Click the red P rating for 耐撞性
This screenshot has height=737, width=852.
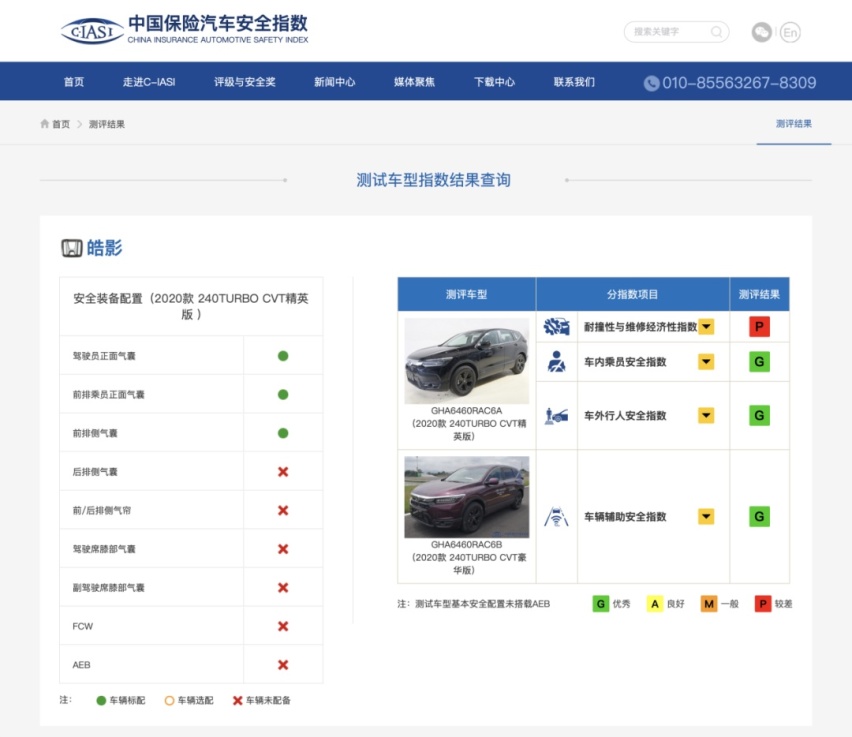(759, 327)
